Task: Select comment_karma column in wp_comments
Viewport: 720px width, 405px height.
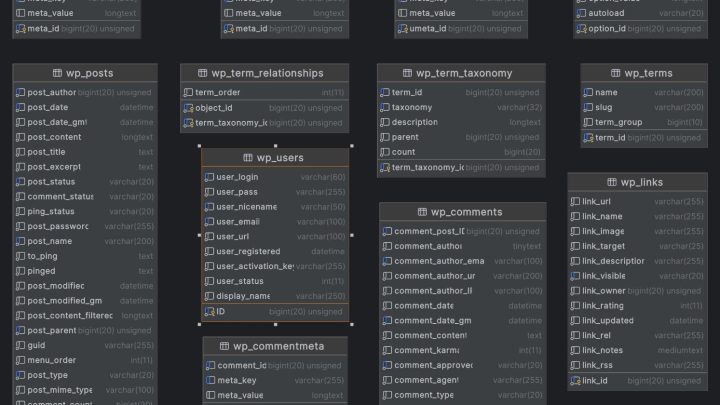Action: point(463,350)
